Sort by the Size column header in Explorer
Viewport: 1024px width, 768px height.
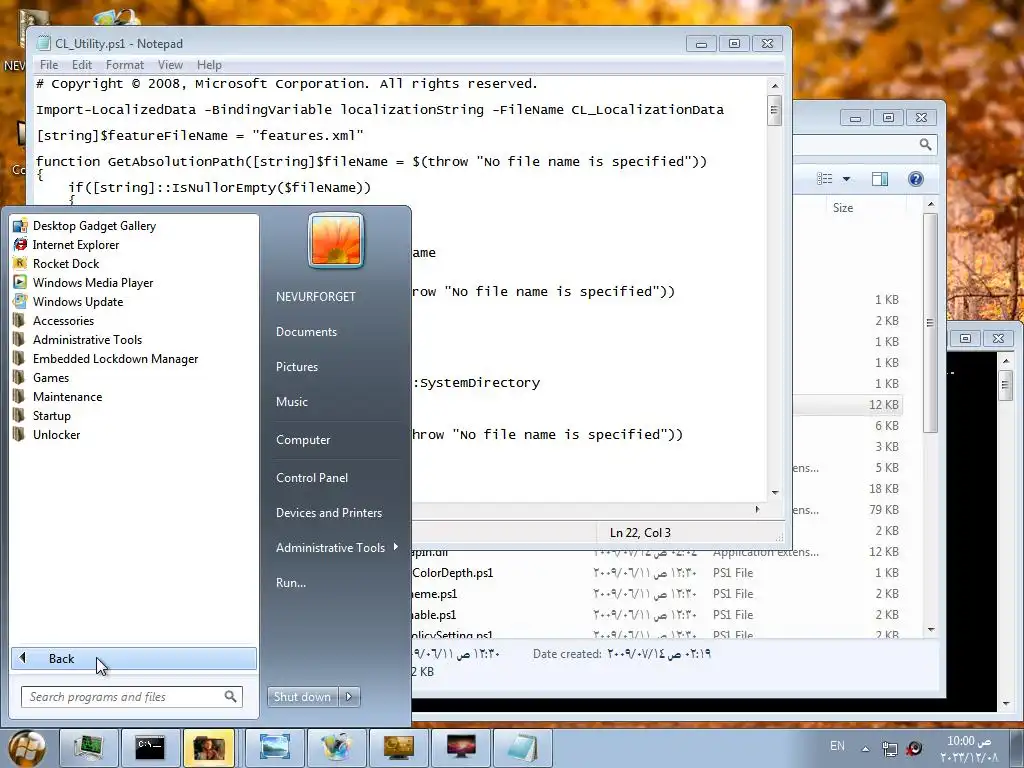[842, 208]
